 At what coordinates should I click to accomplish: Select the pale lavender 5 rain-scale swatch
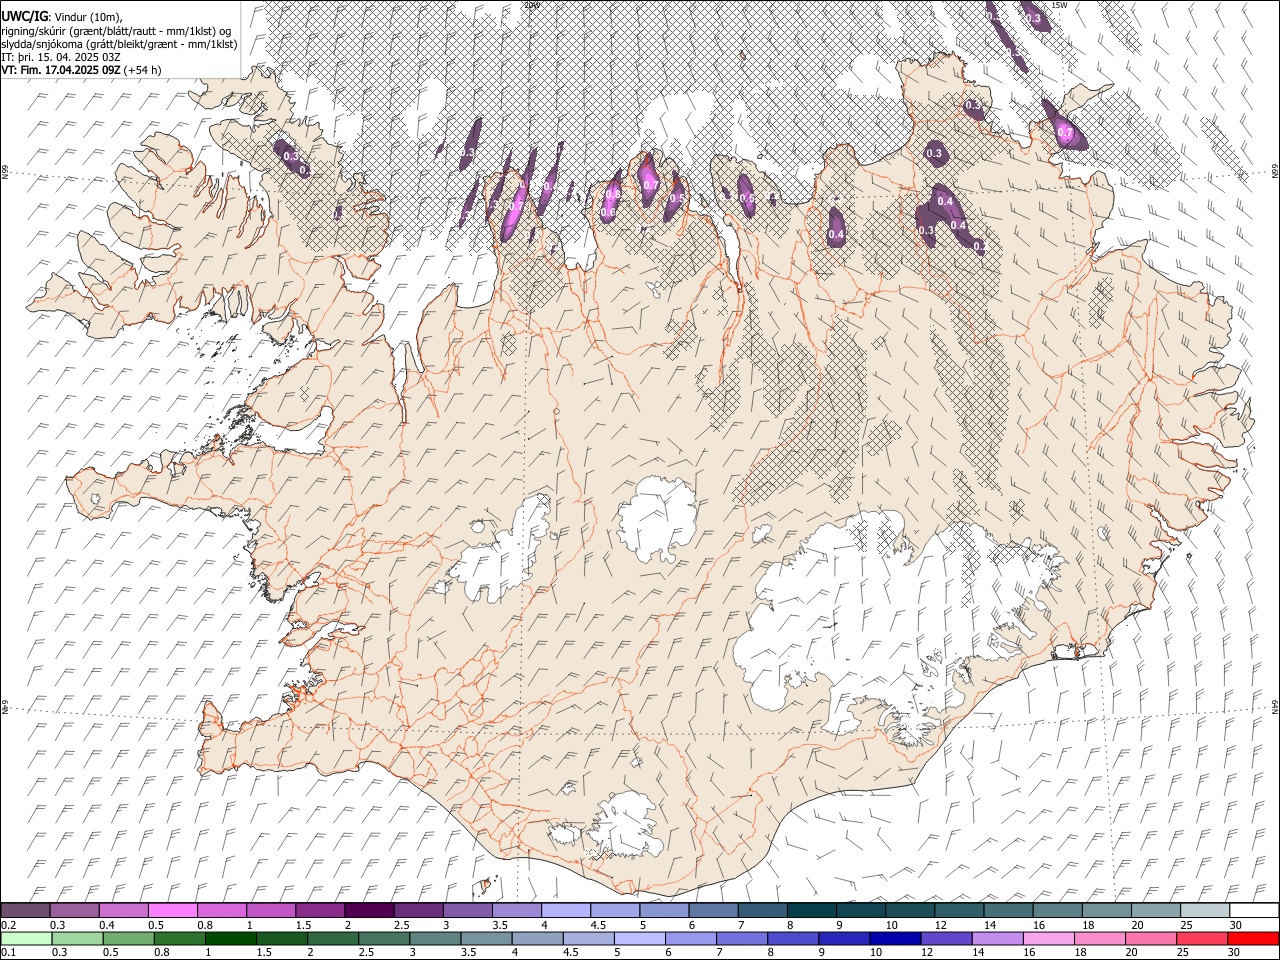(x=639, y=938)
